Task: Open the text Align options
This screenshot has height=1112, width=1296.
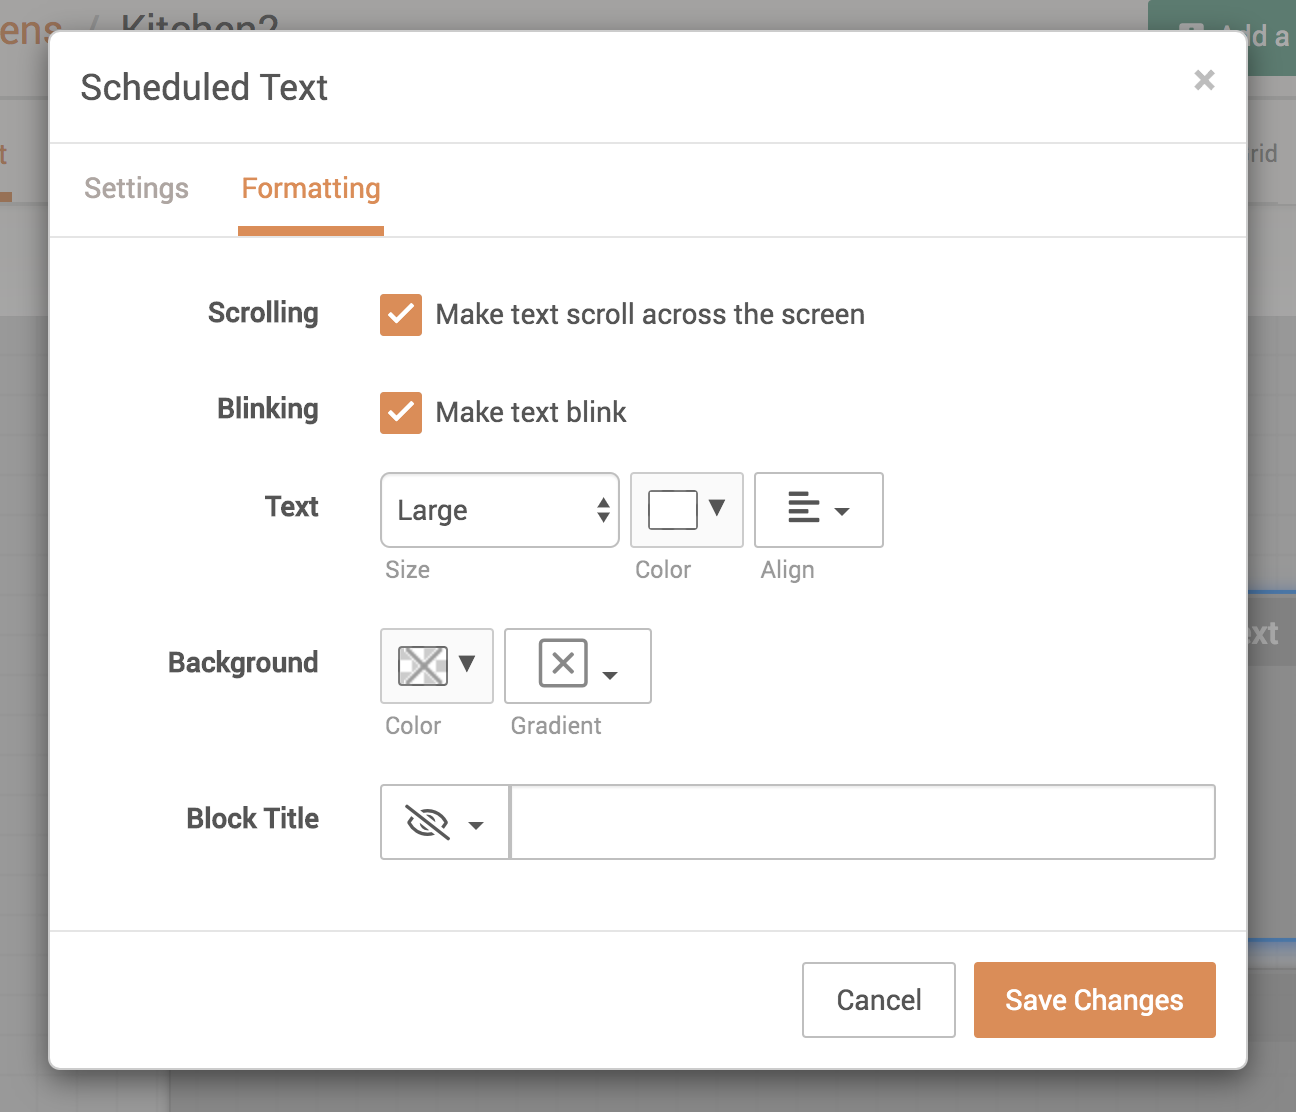Action: click(x=818, y=510)
